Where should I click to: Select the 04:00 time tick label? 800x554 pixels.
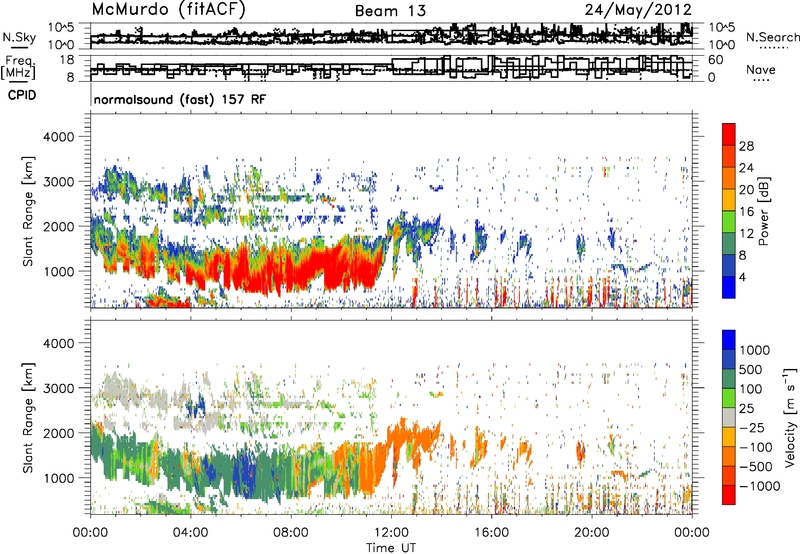tap(191, 533)
